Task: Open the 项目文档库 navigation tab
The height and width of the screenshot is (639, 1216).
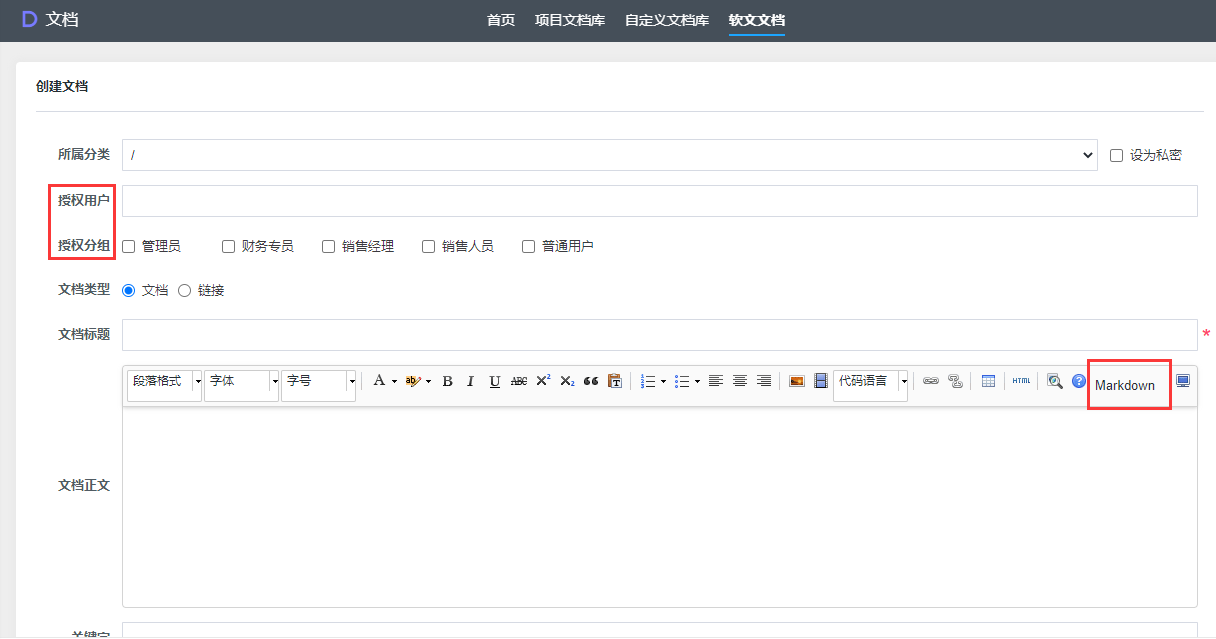Action: (x=570, y=20)
